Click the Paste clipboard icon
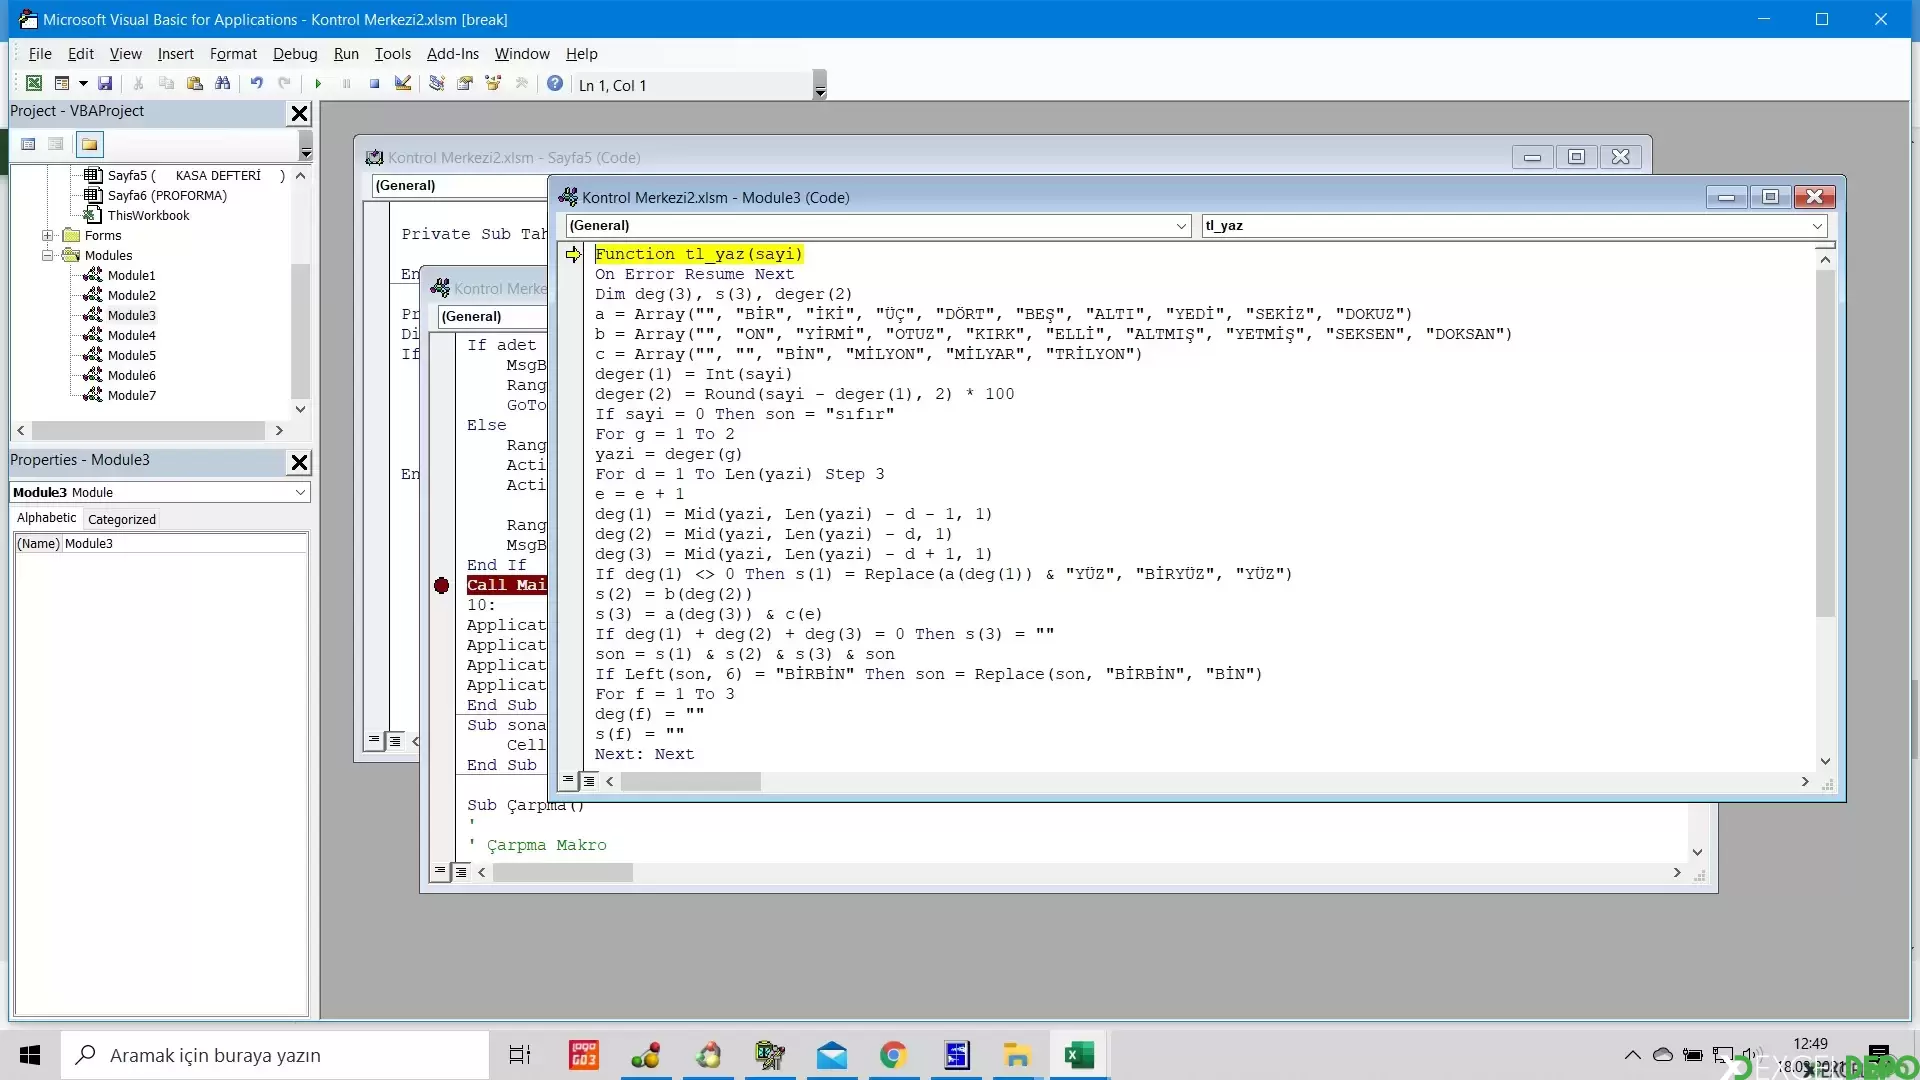This screenshot has width=1920, height=1080. pos(195,84)
